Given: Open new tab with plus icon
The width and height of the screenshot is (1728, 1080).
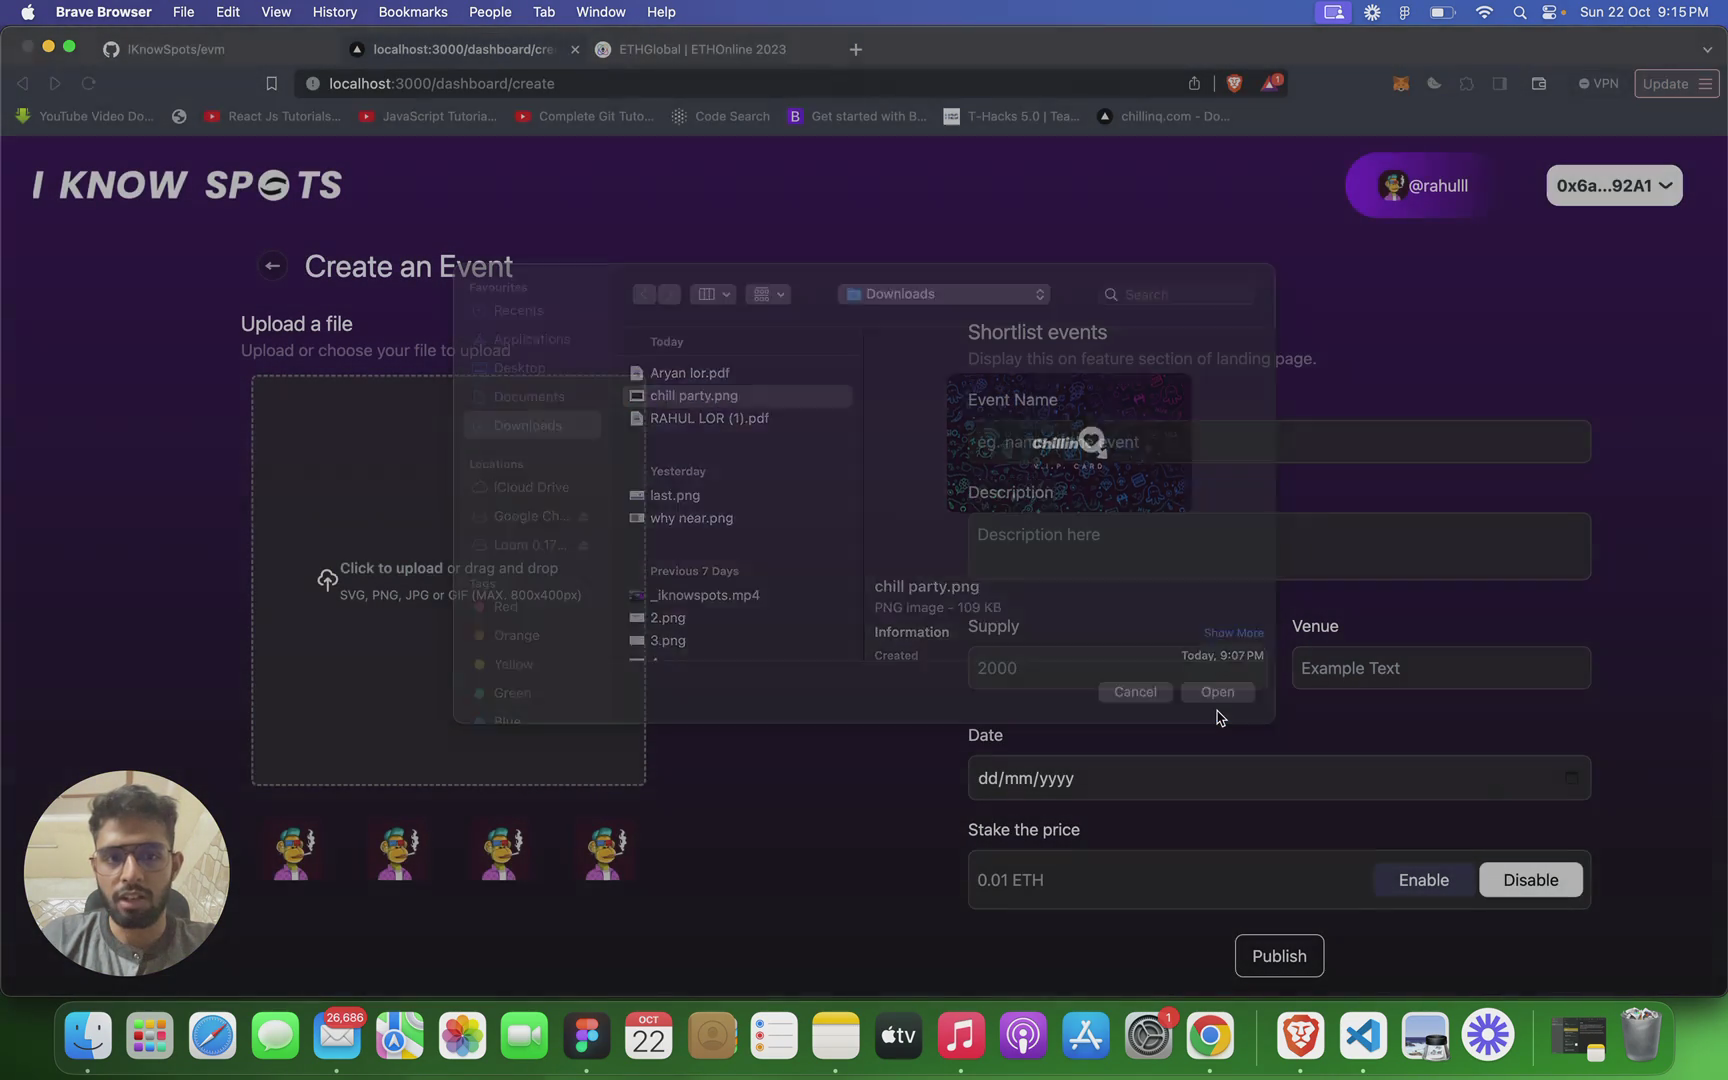Looking at the screenshot, I should tap(855, 49).
